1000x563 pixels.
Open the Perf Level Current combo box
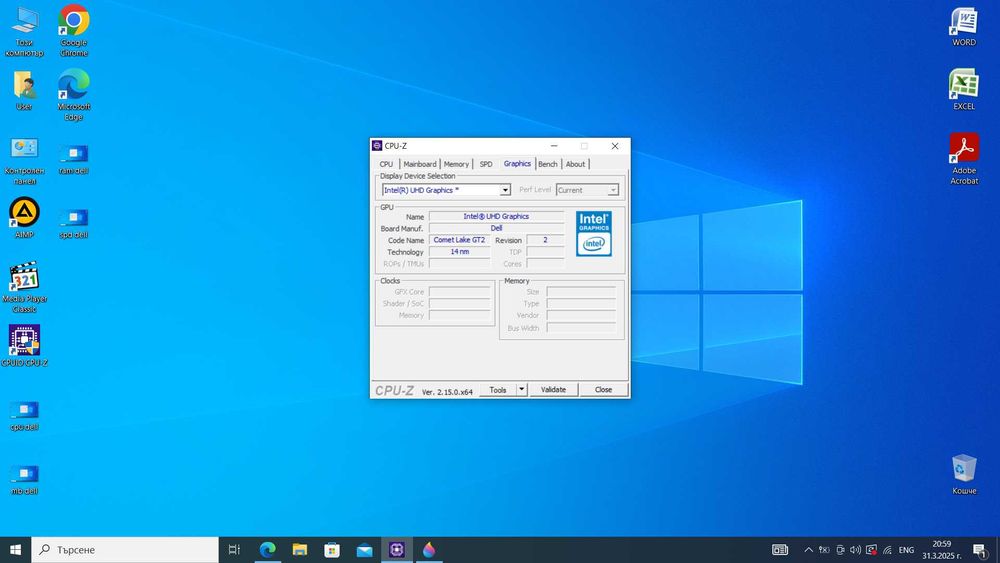[587, 190]
